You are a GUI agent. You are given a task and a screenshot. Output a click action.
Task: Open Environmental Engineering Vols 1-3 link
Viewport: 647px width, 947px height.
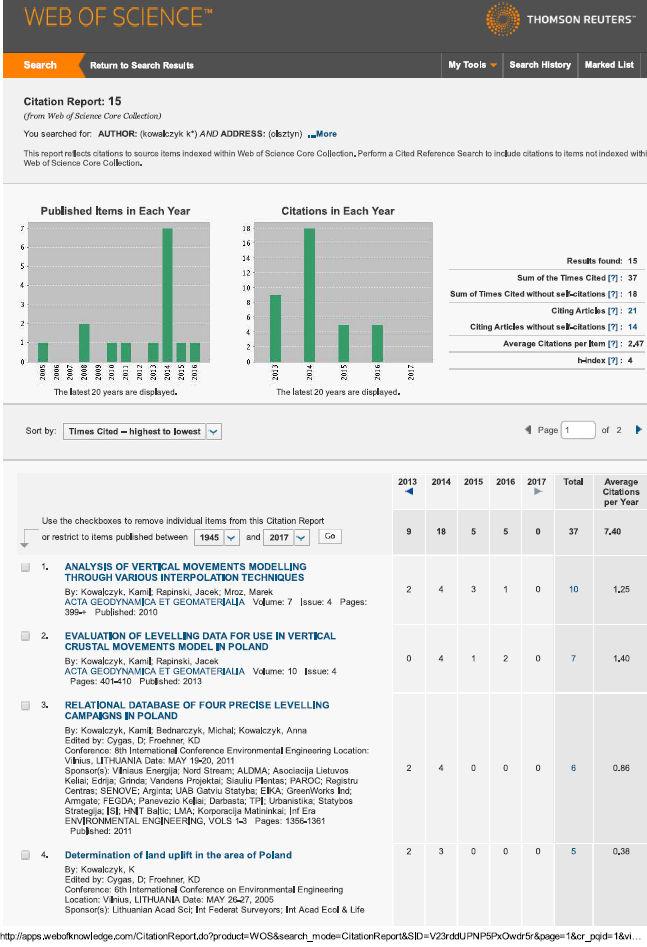(x=156, y=821)
